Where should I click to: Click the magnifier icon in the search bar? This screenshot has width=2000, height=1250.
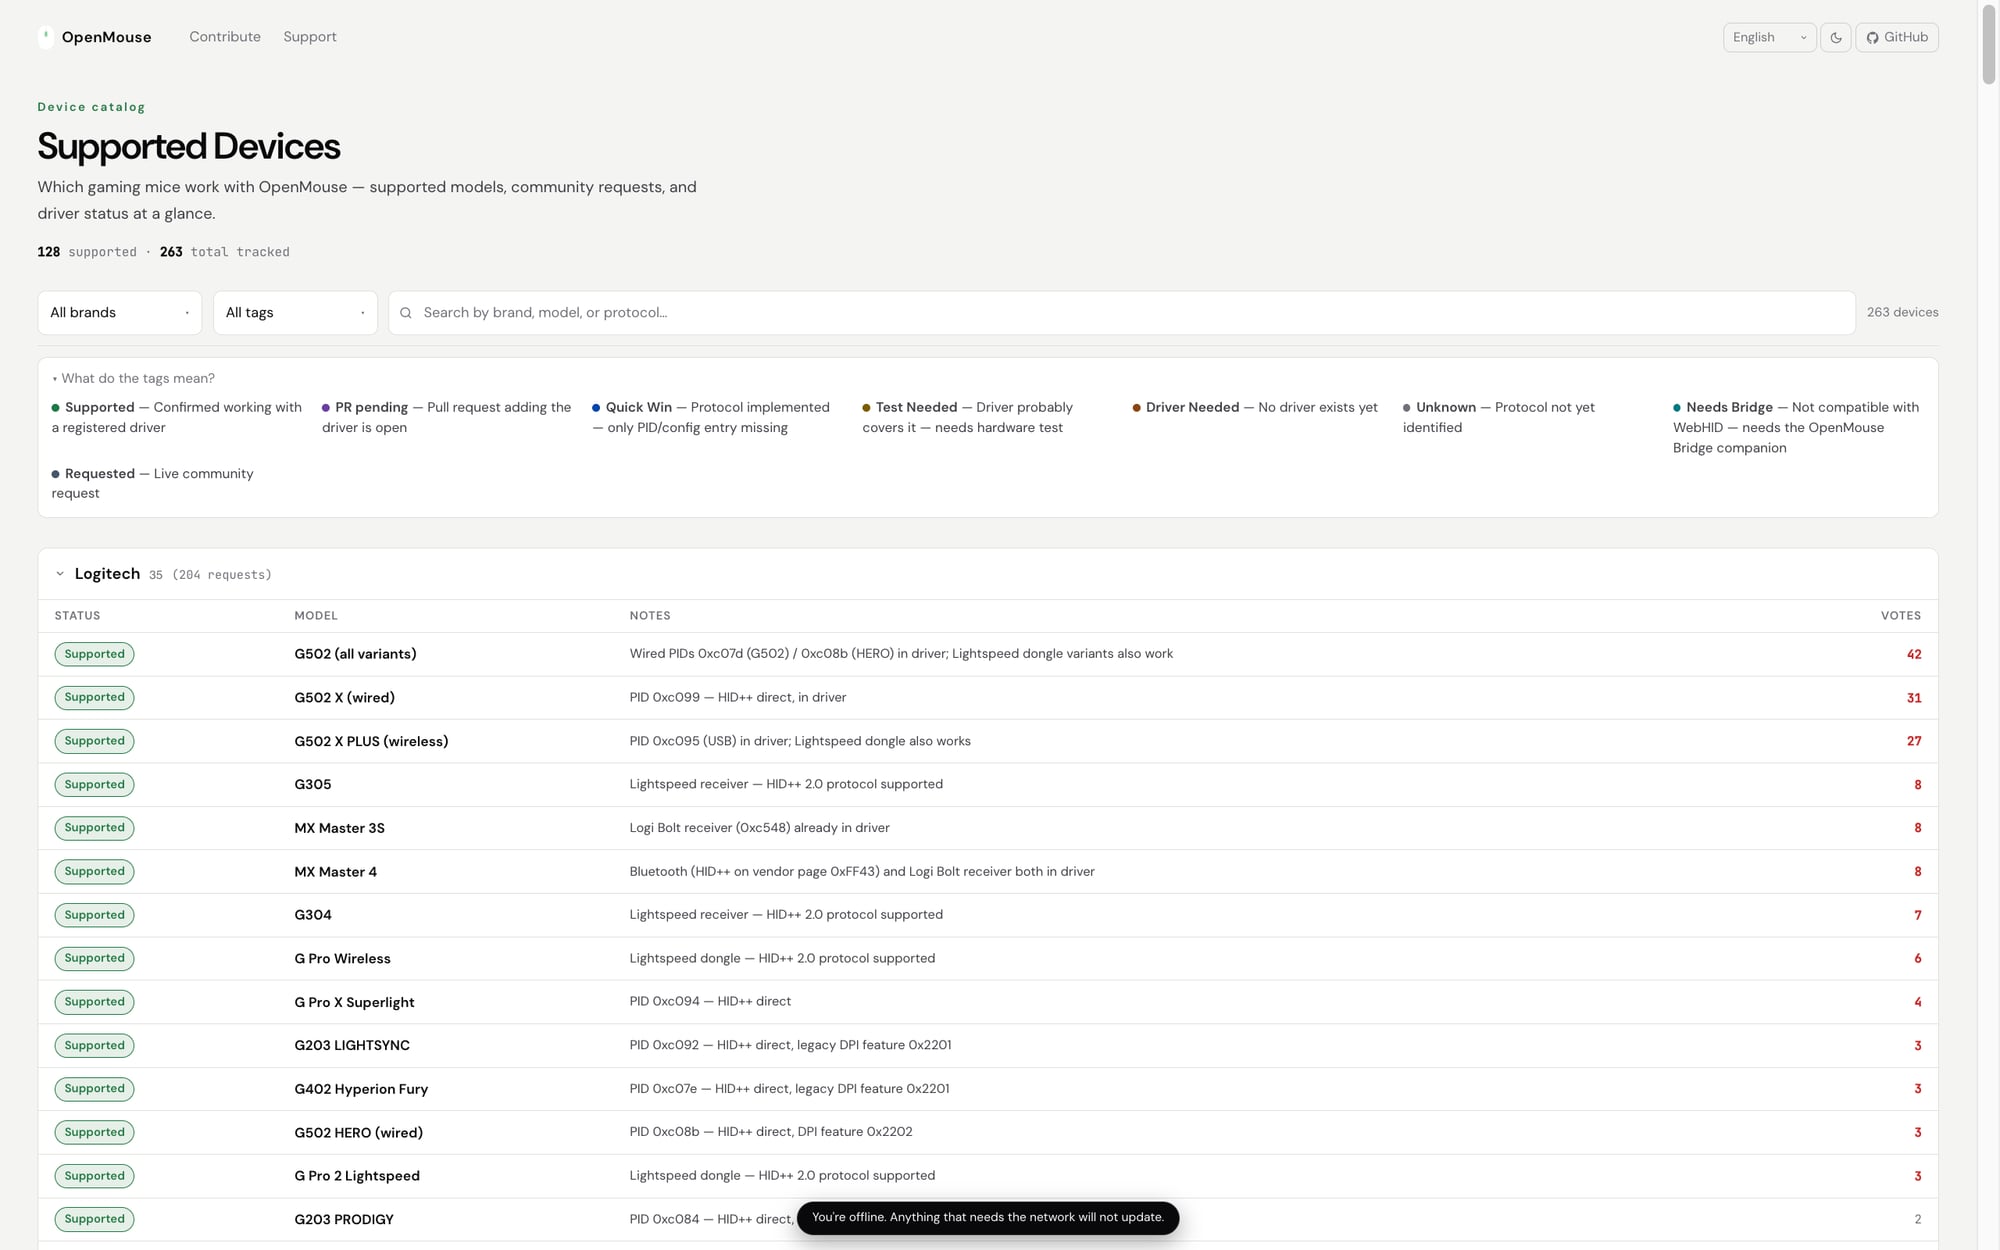point(406,313)
